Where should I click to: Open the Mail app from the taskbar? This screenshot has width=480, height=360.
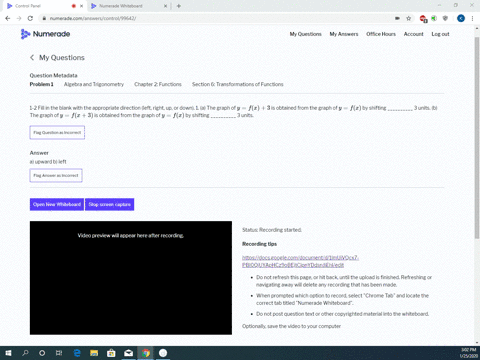click(x=129, y=353)
